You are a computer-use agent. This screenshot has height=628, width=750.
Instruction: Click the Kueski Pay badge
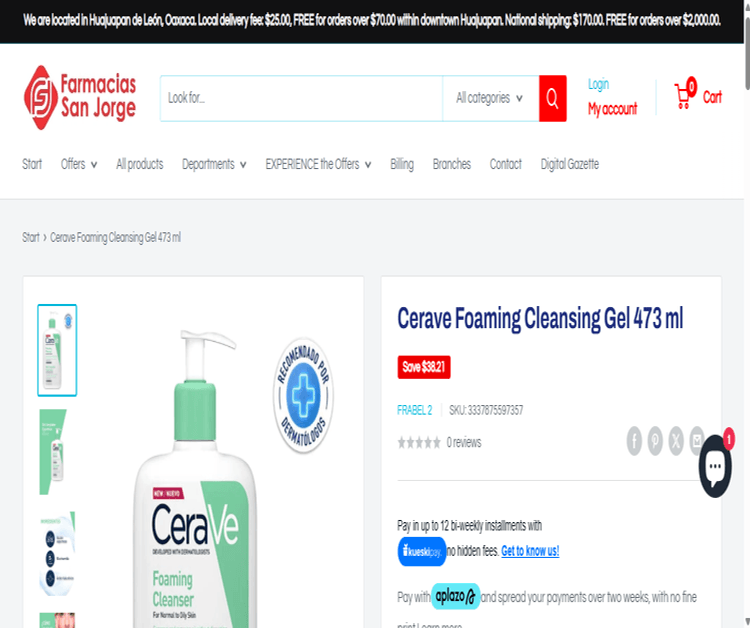[x=421, y=551]
